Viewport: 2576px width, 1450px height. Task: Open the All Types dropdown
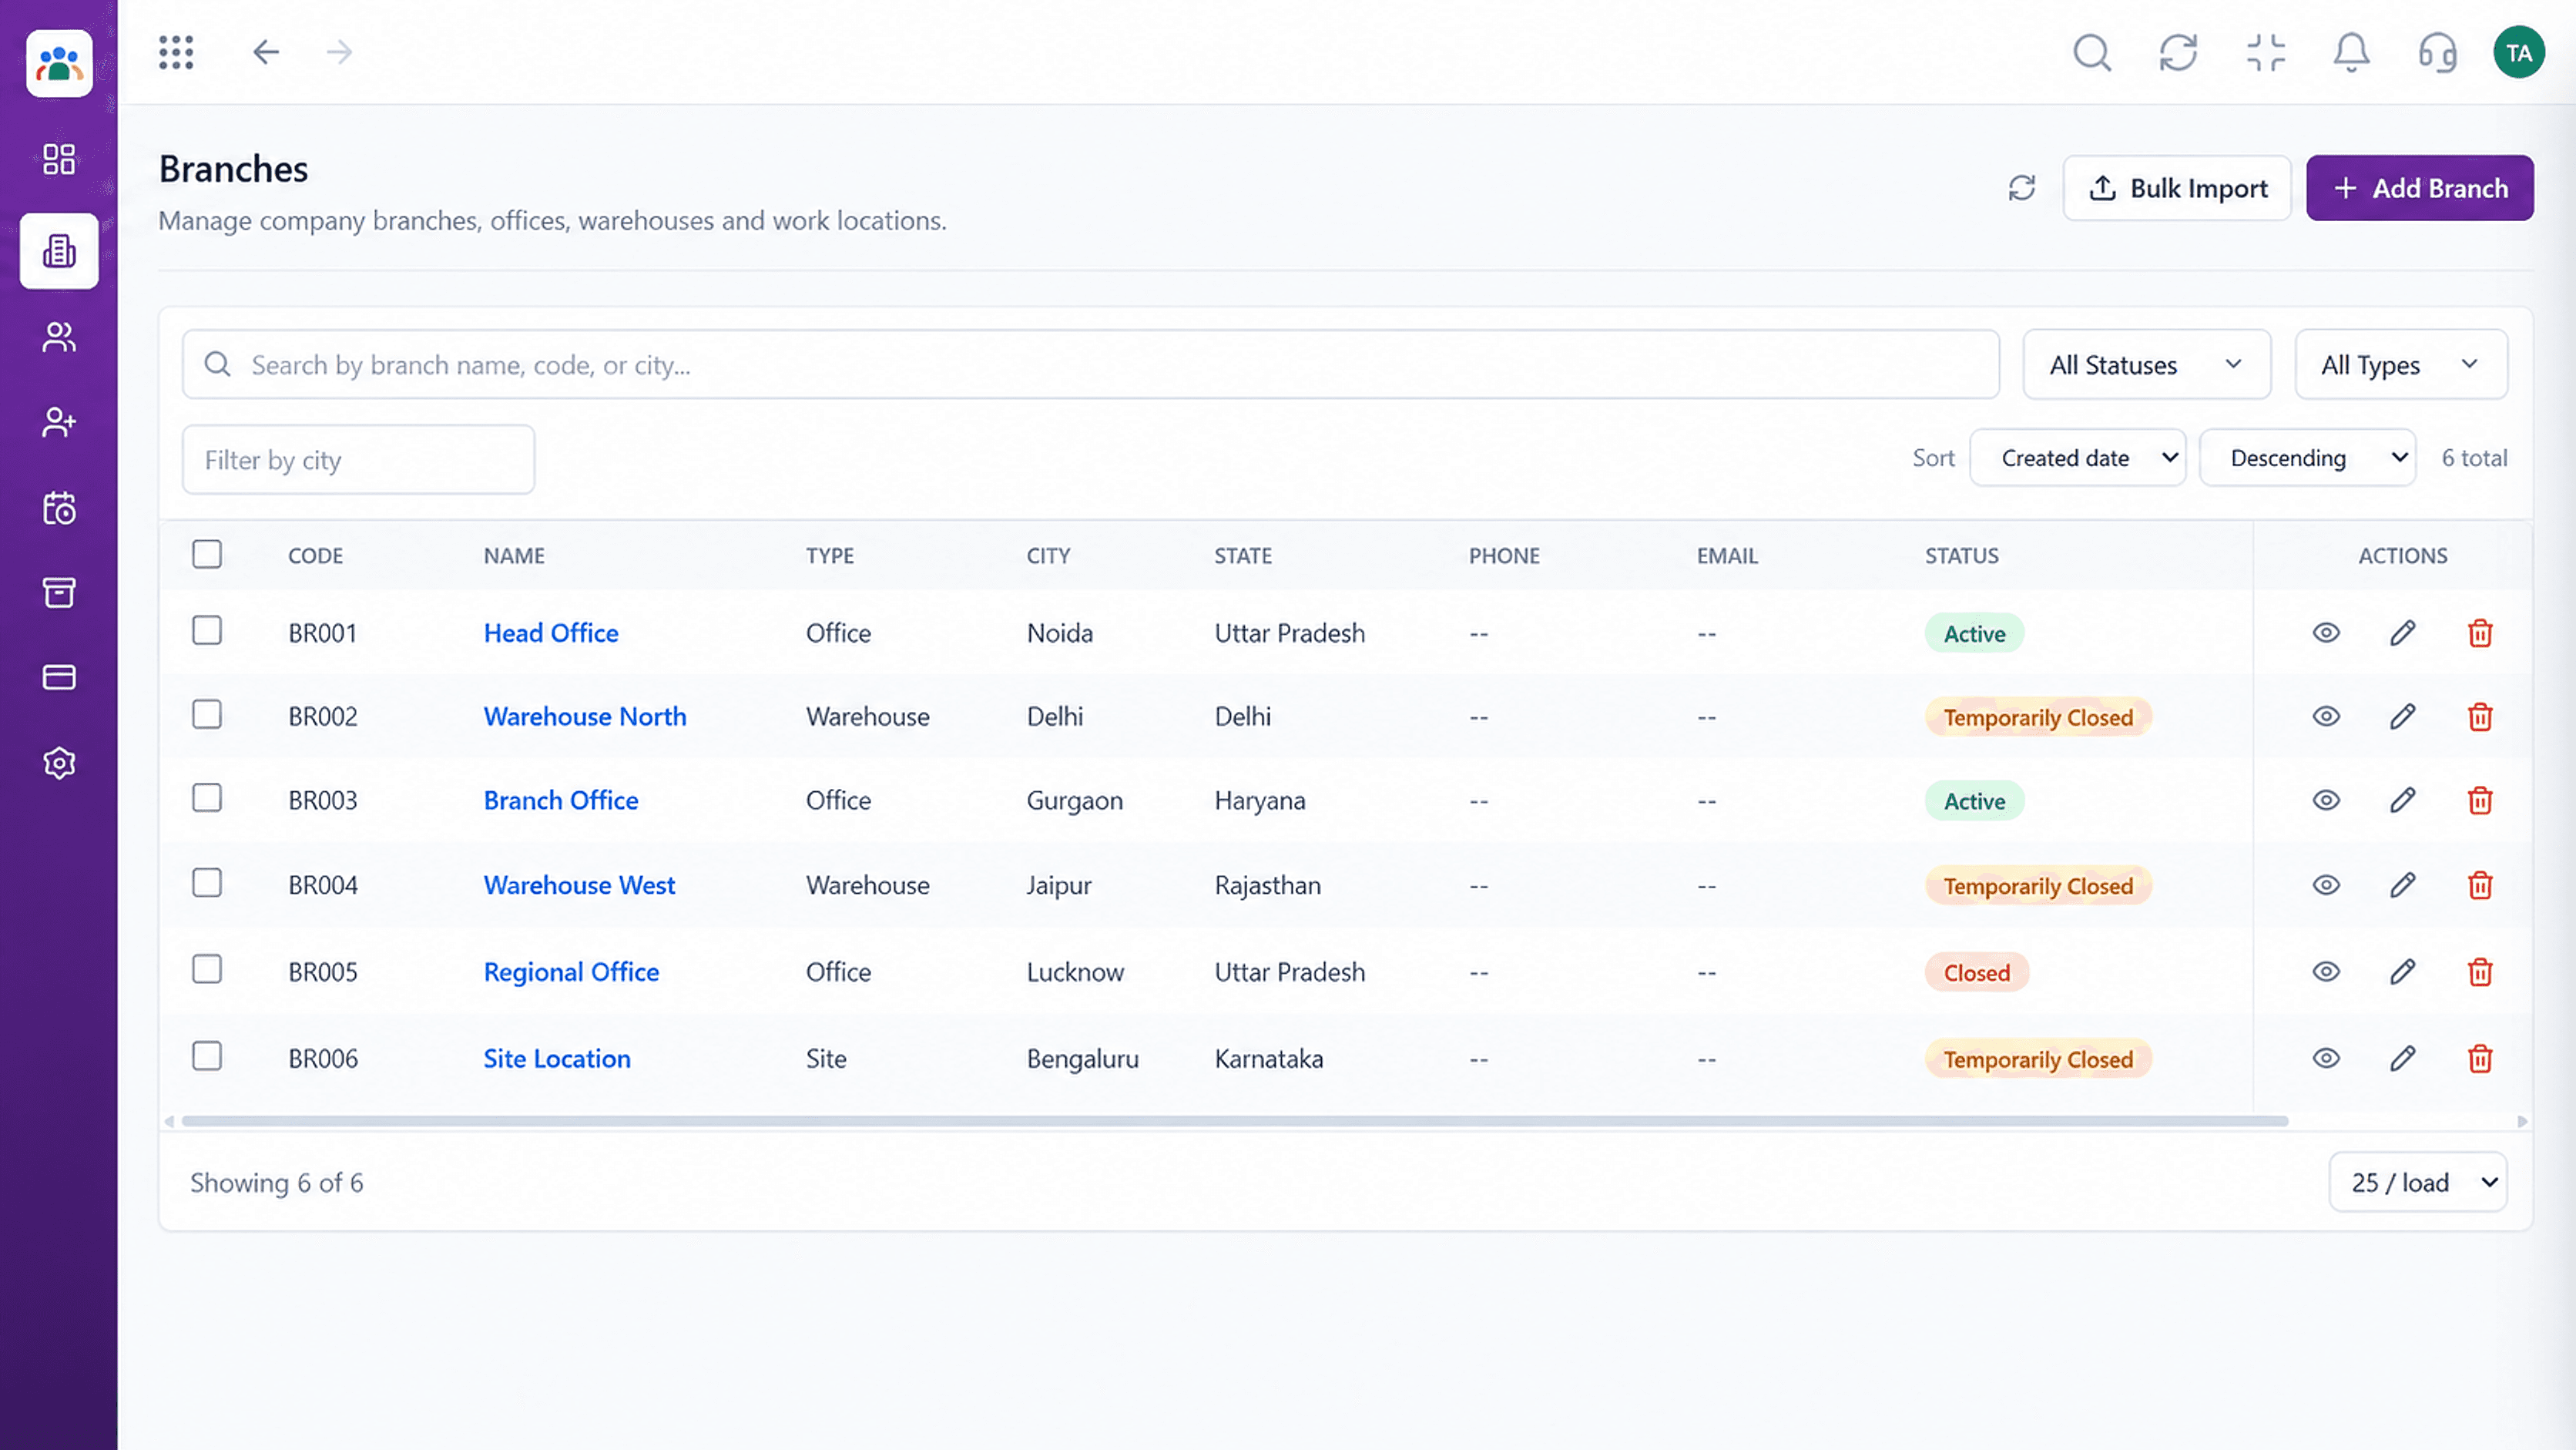(x=2400, y=365)
